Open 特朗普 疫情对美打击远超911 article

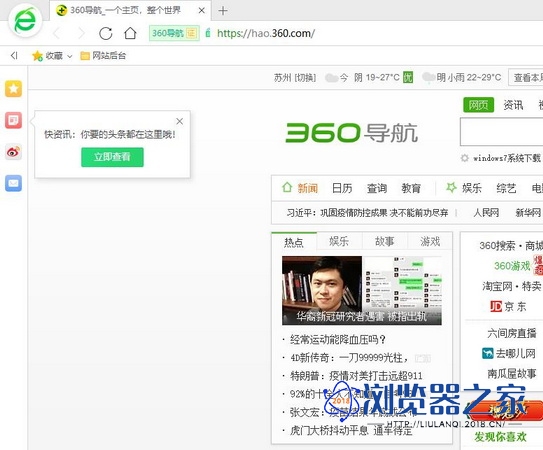[356, 376]
